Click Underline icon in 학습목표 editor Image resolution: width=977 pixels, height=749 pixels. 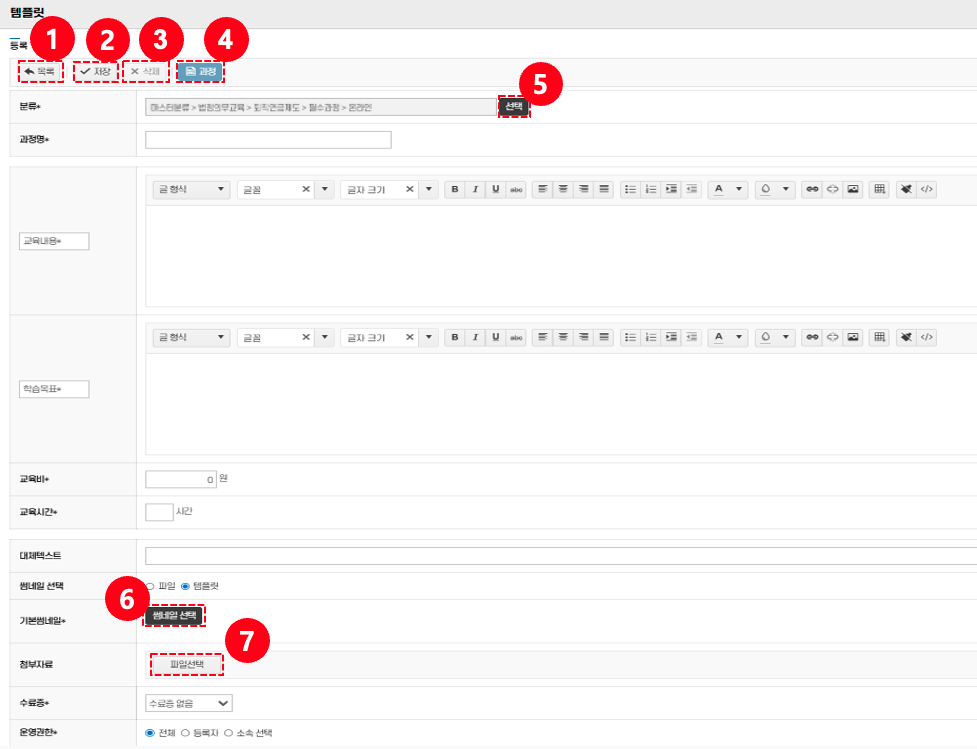coord(496,337)
